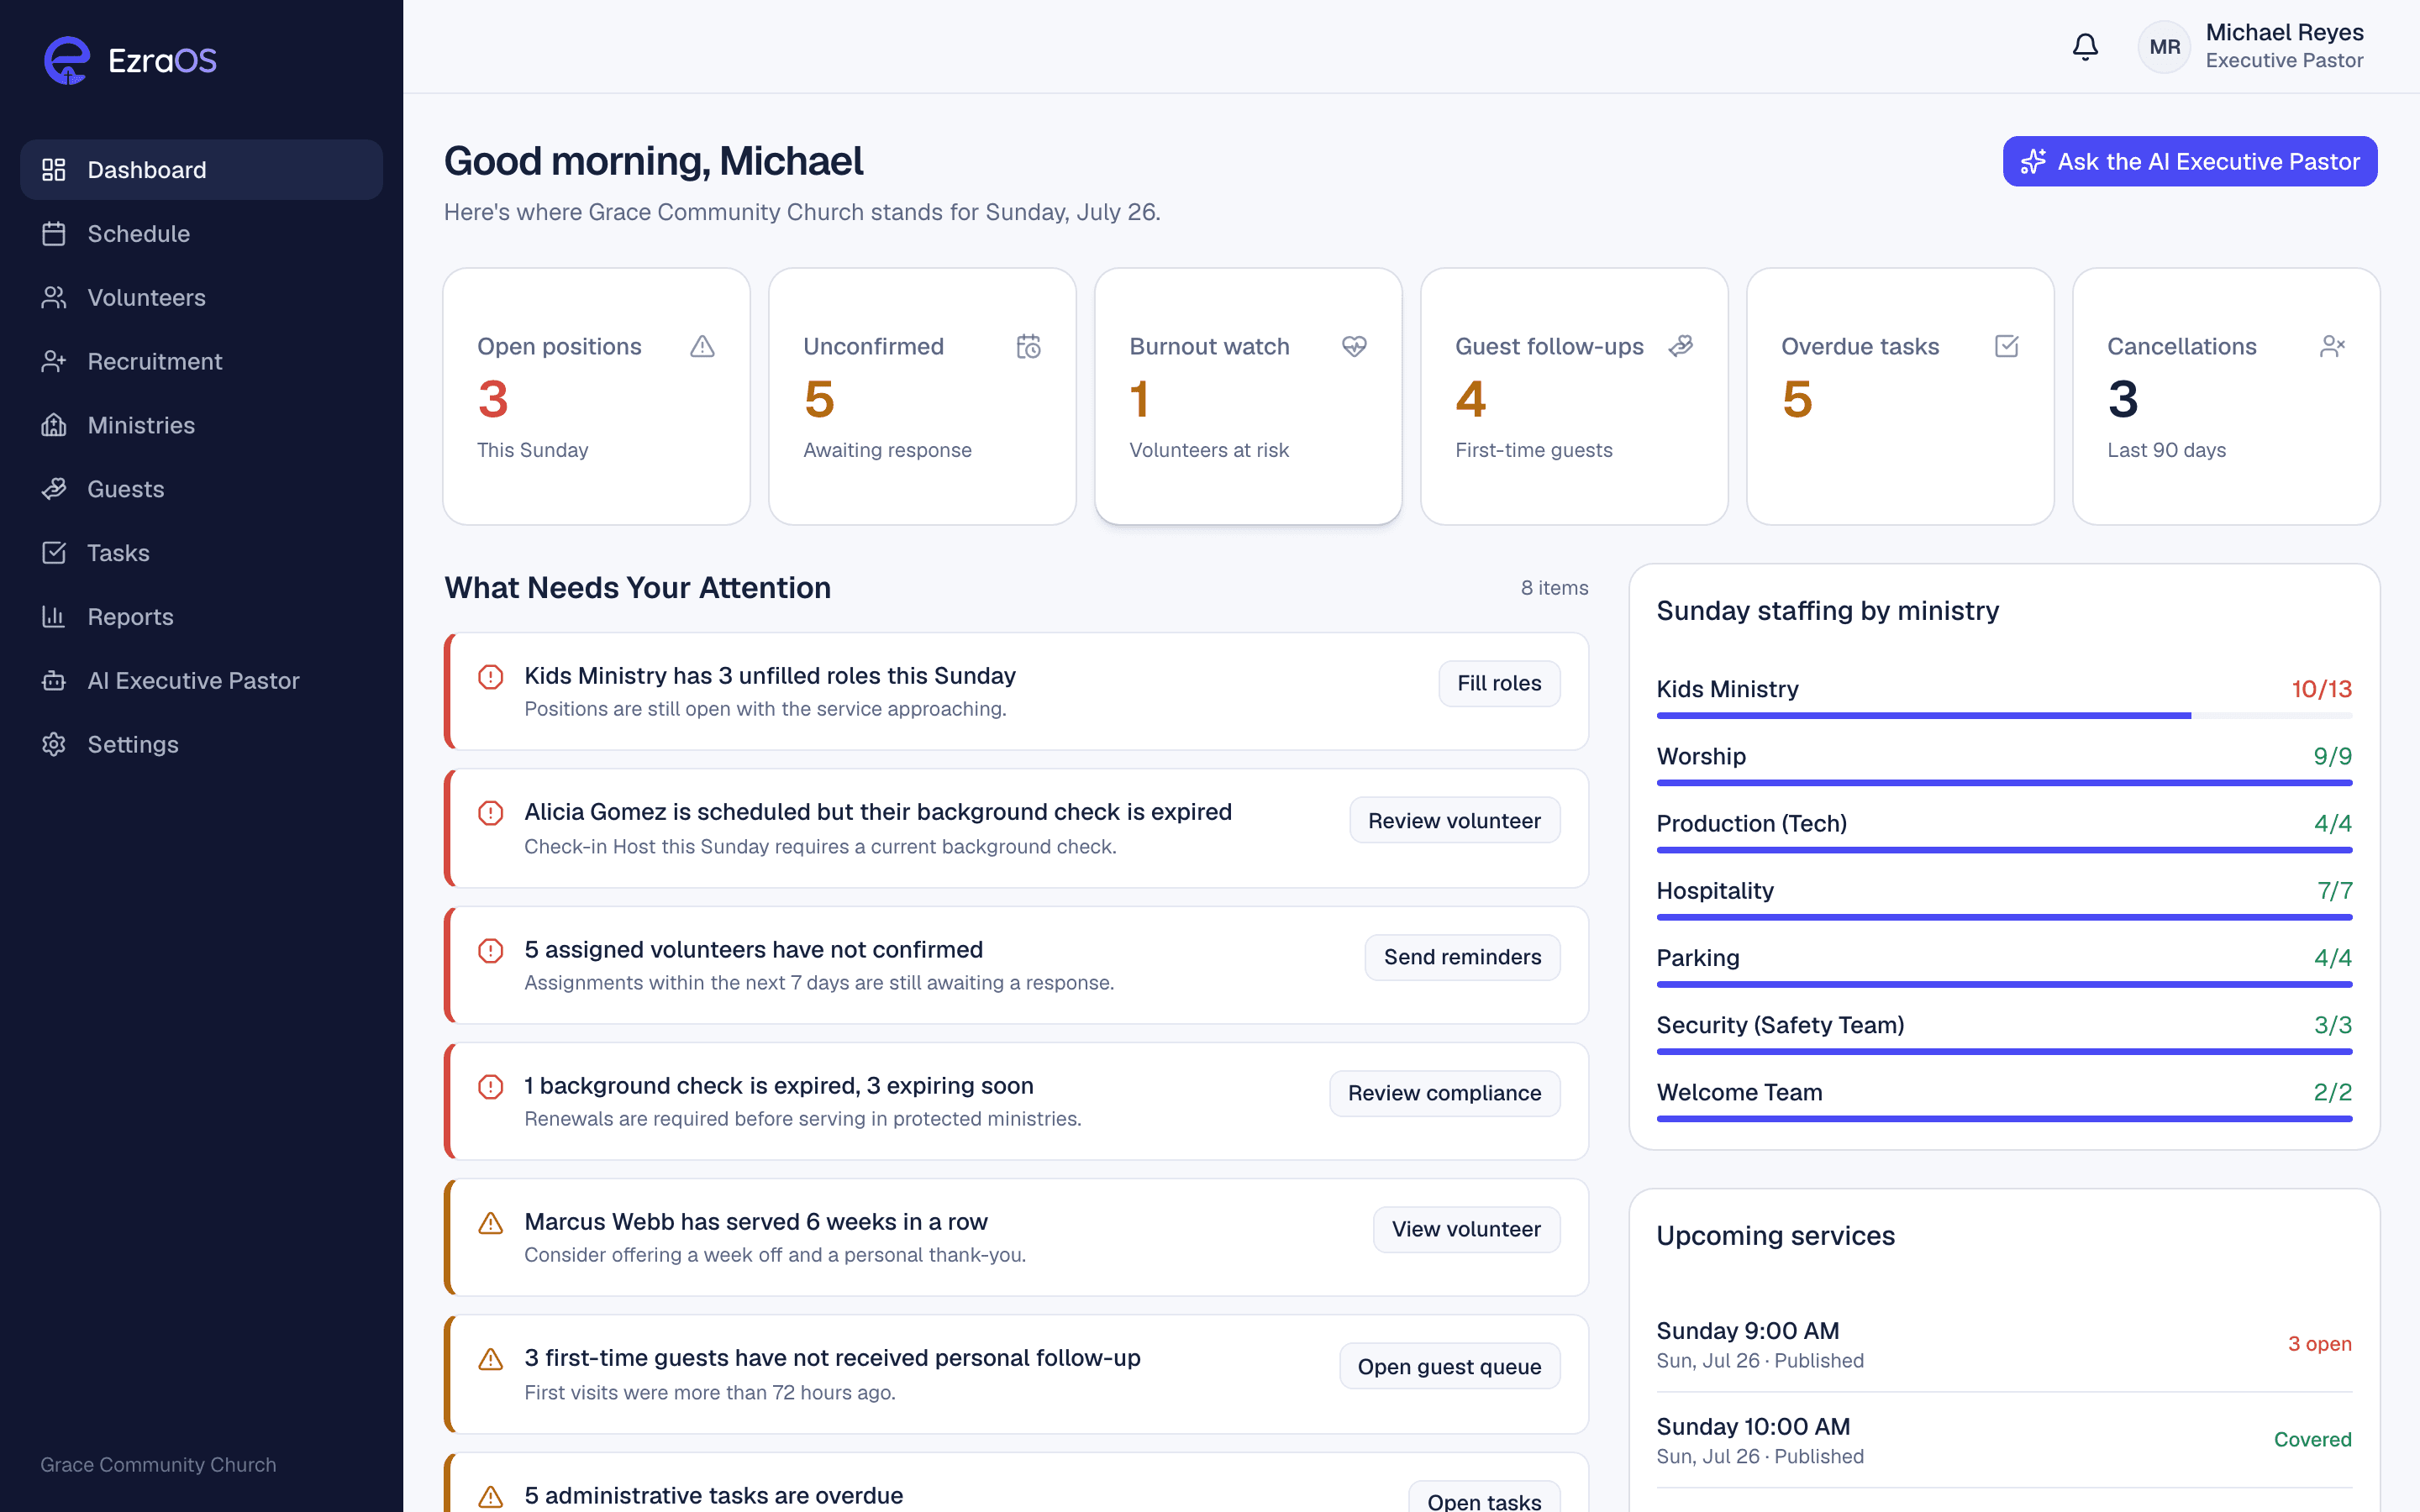Click the Ministries church icon in sidebar
The height and width of the screenshot is (1512, 2420).
tap(54, 425)
